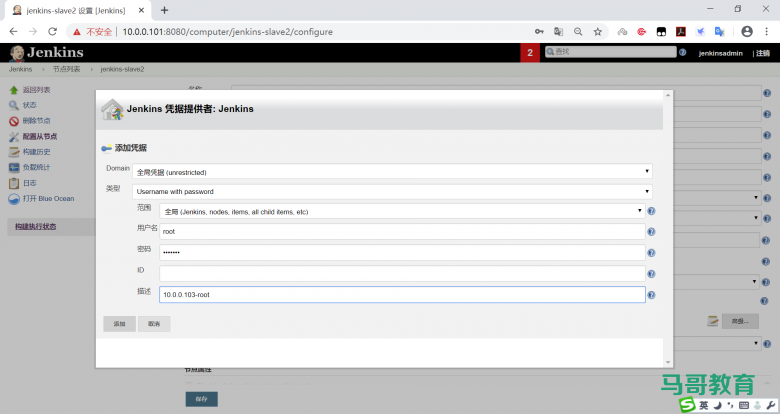Image resolution: width=780 pixels, height=414 pixels.
Task: Close the jenkins-slave2 browser tab
Action: [141, 10]
